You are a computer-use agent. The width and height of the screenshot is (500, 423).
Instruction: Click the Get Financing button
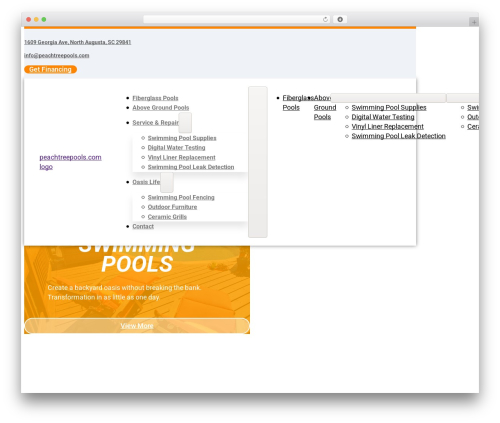(x=50, y=69)
